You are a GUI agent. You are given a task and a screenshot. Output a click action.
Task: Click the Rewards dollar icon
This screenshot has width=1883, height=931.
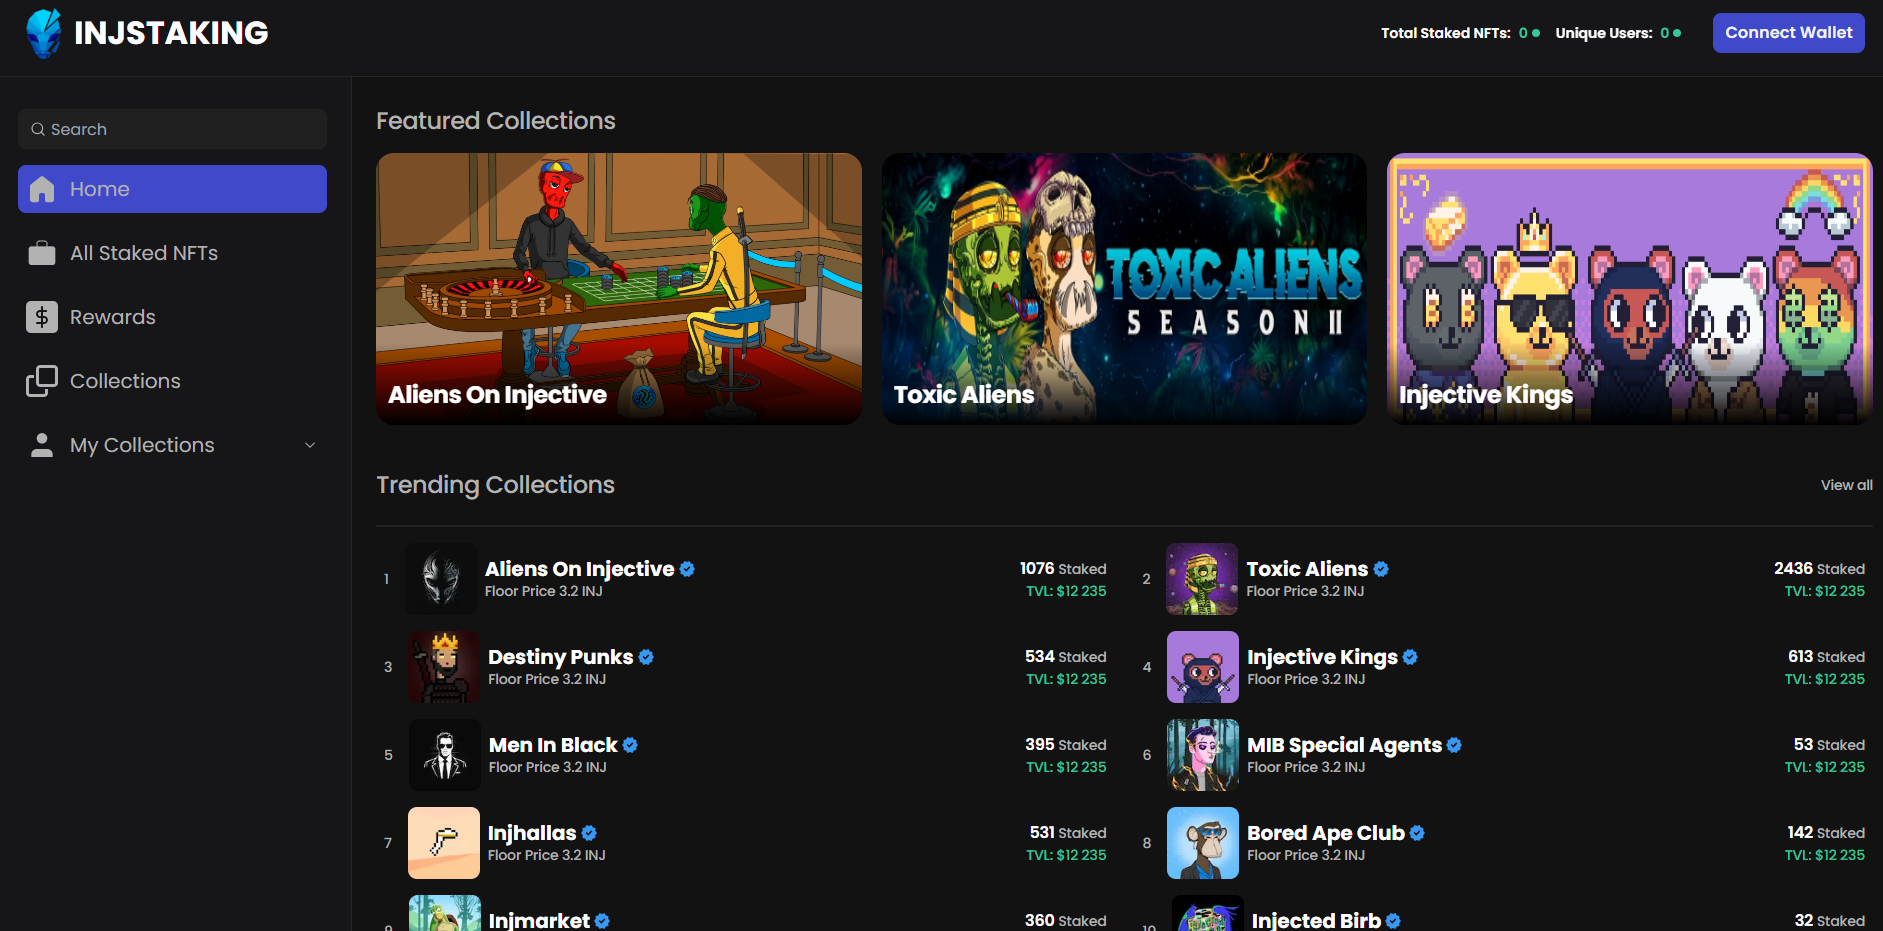[42, 317]
